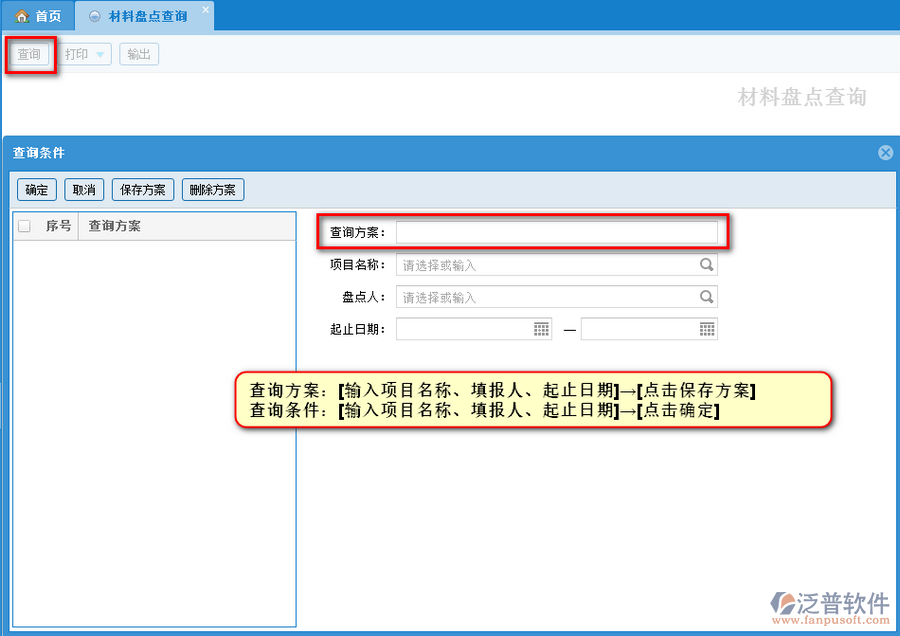The height and width of the screenshot is (636, 900).
Task: Click into the 盘点人 text field
Action: (x=545, y=297)
